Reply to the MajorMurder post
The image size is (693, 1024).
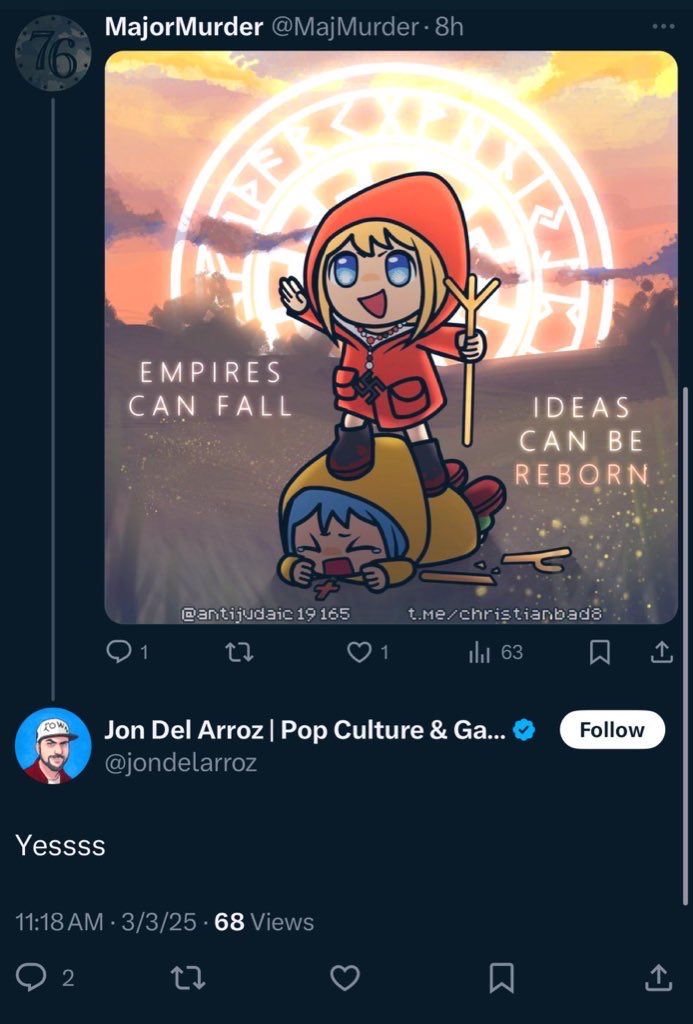(x=119, y=652)
